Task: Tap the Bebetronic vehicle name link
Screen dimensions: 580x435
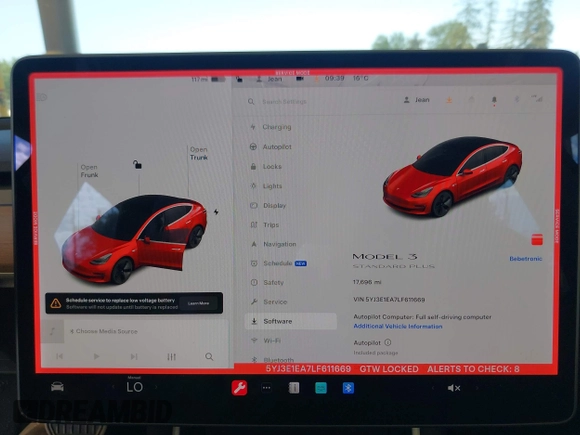Action: pos(526,259)
